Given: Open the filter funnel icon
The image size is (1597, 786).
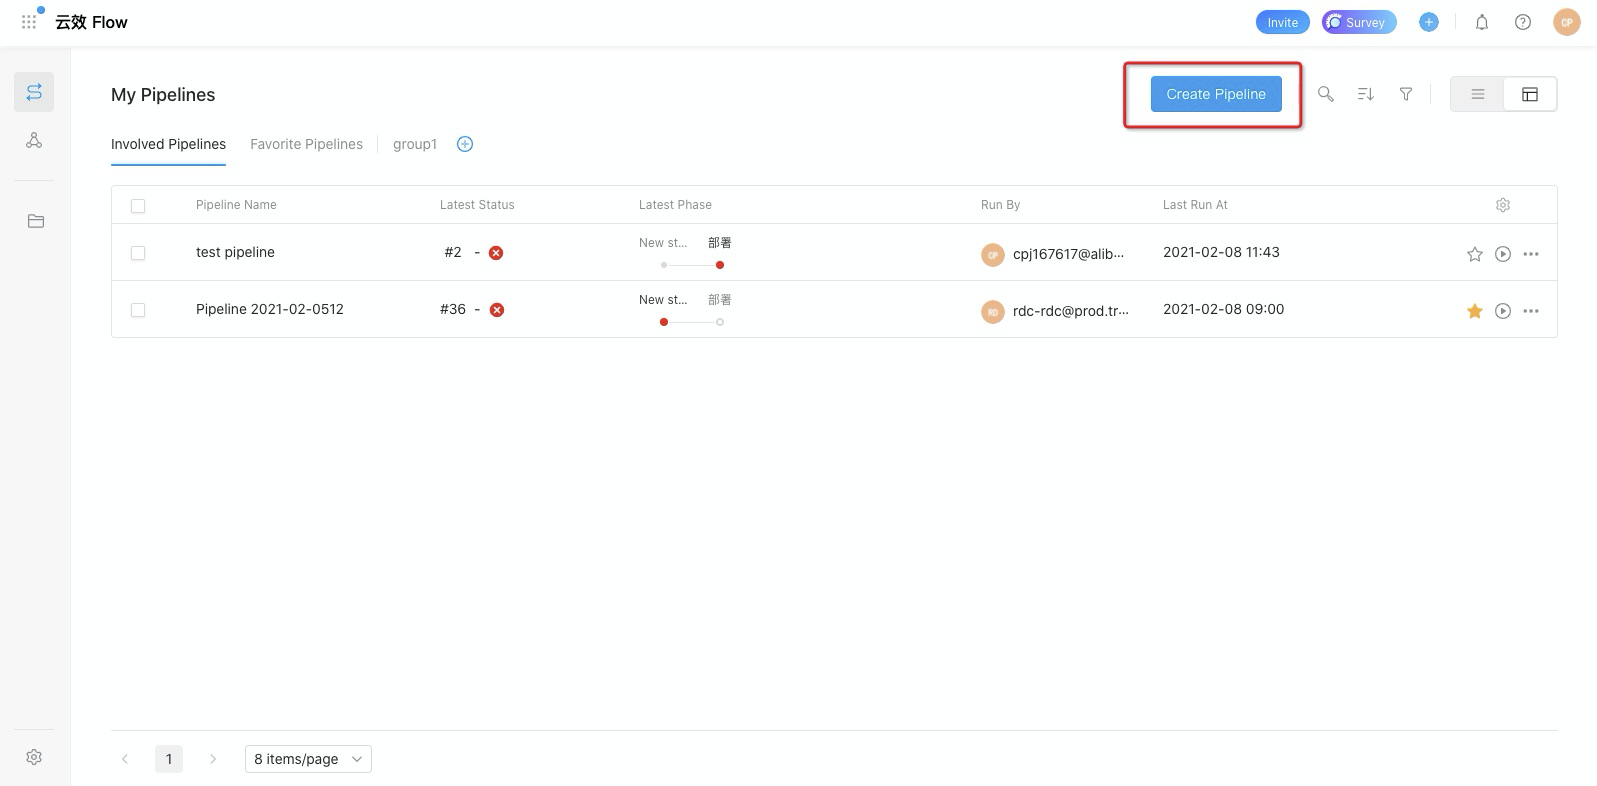Looking at the screenshot, I should 1405,94.
